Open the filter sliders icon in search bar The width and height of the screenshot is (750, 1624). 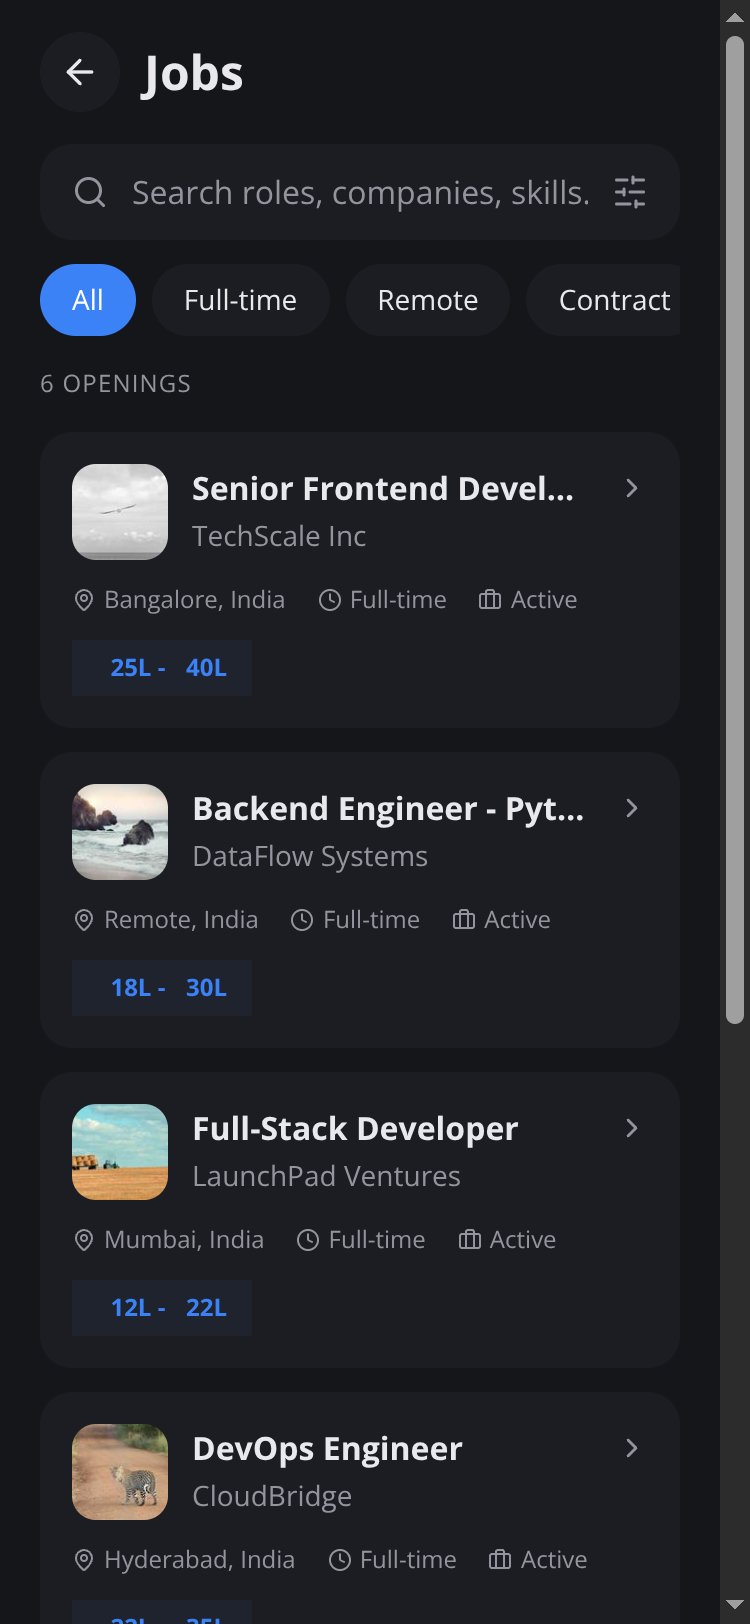tap(630, 192)
